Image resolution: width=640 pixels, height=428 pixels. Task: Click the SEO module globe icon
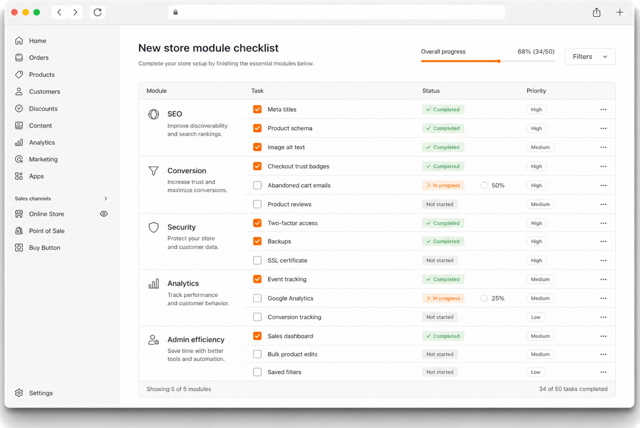(x=153, y=114)
